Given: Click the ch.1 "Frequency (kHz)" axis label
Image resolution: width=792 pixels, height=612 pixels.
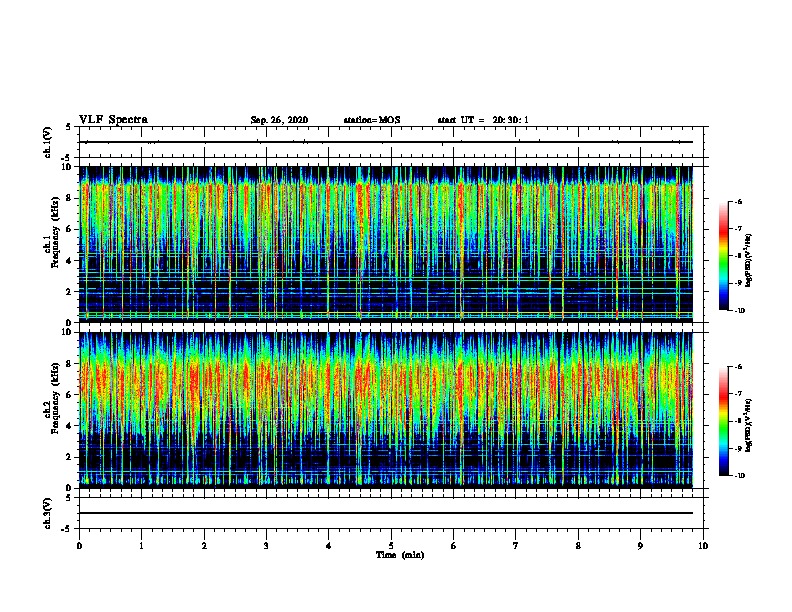Looking at the screenshot, I should 56,233.
